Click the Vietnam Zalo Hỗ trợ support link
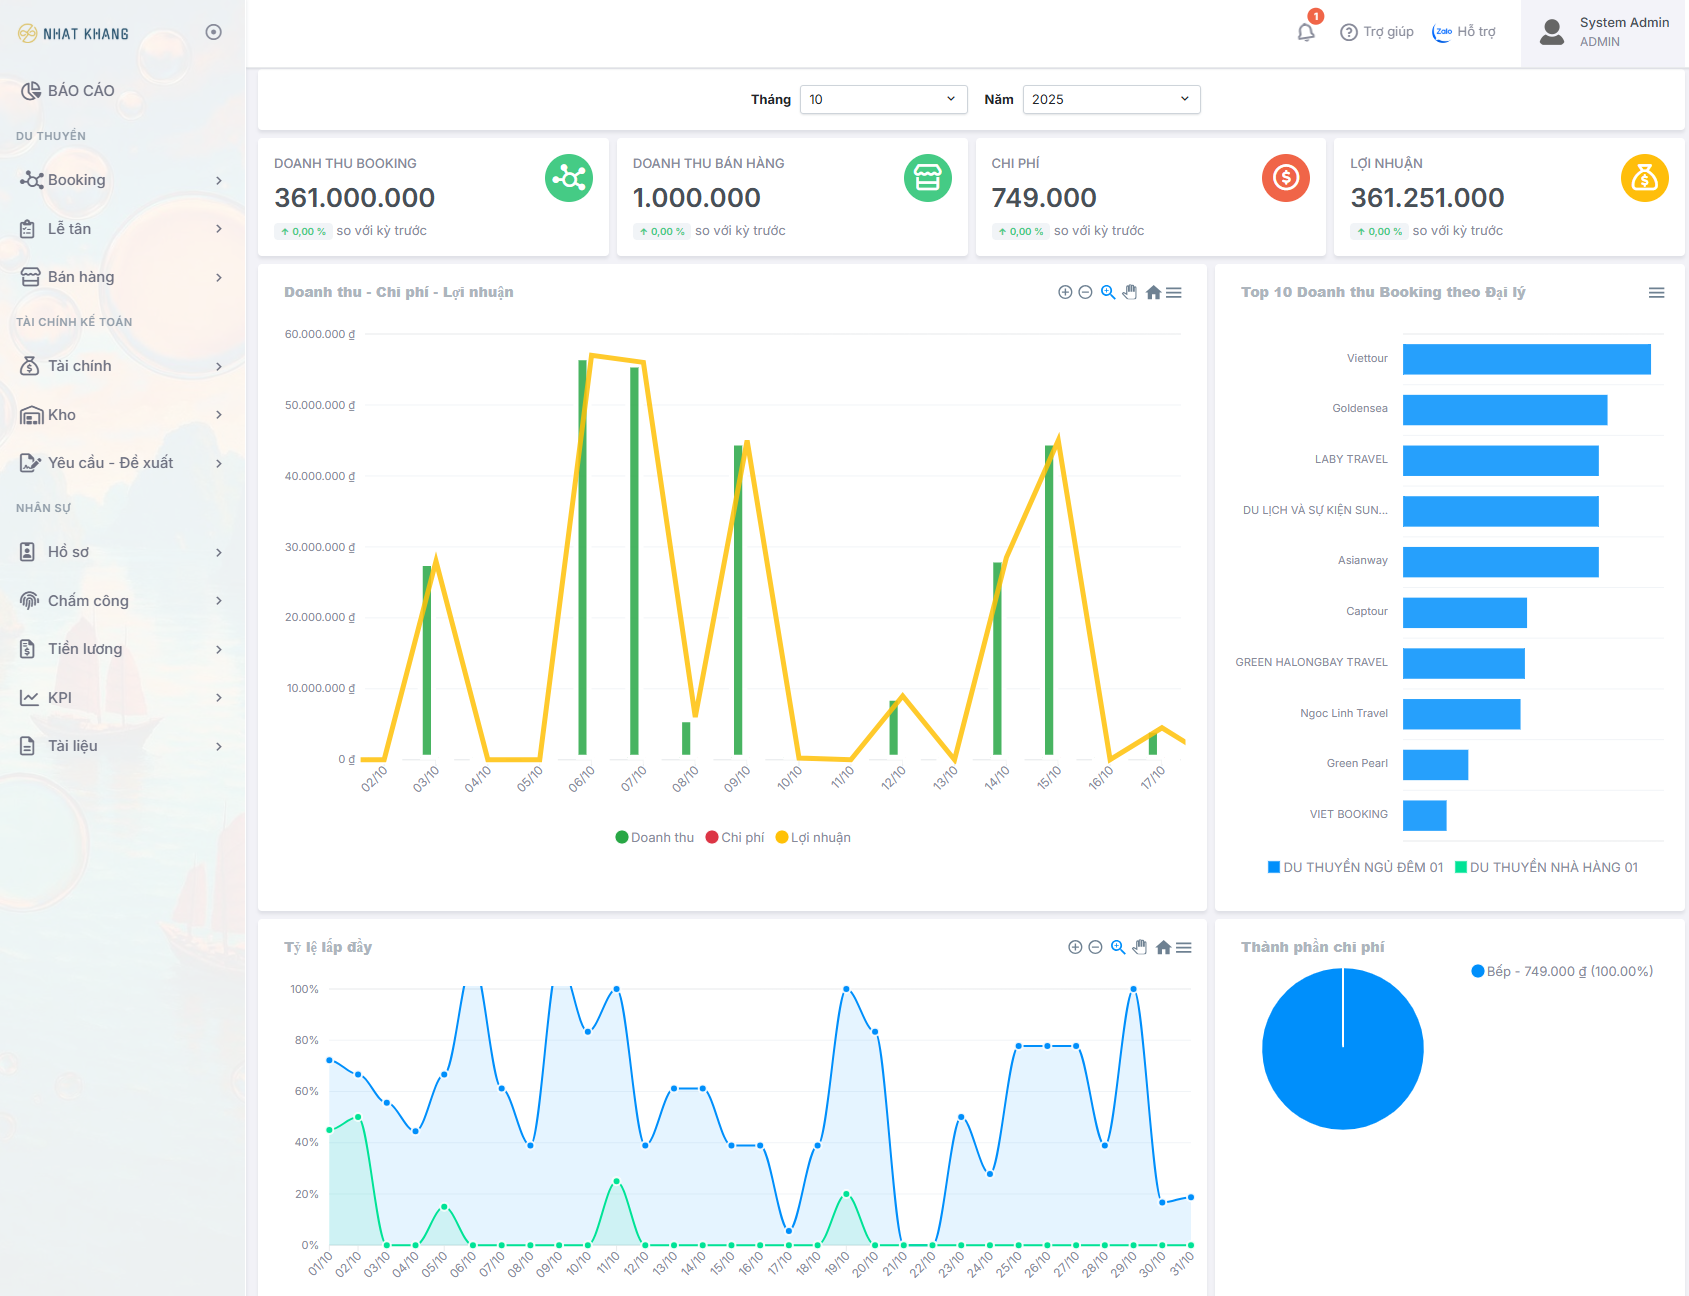The width and height of the screenshot is (1689, 1296). click(x=1464, y=32)
